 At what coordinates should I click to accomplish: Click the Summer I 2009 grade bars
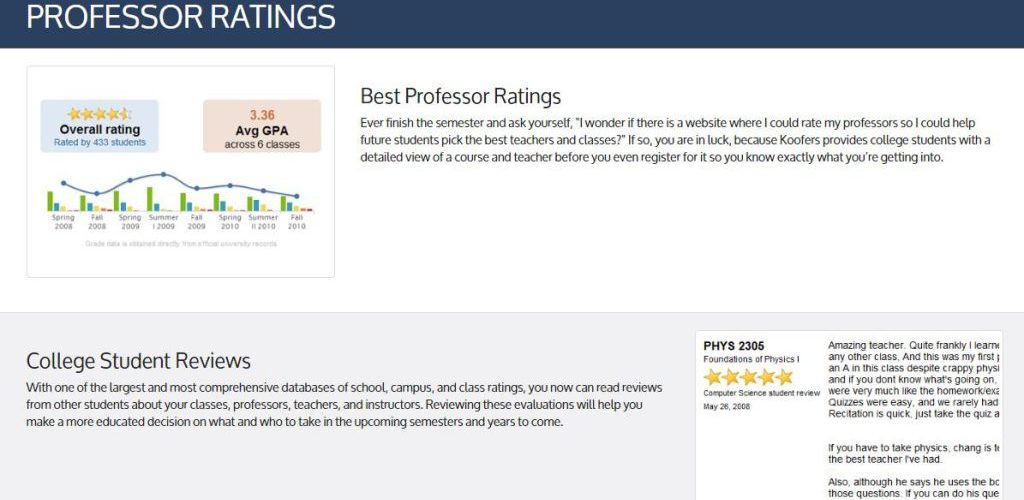pos(162,201)
